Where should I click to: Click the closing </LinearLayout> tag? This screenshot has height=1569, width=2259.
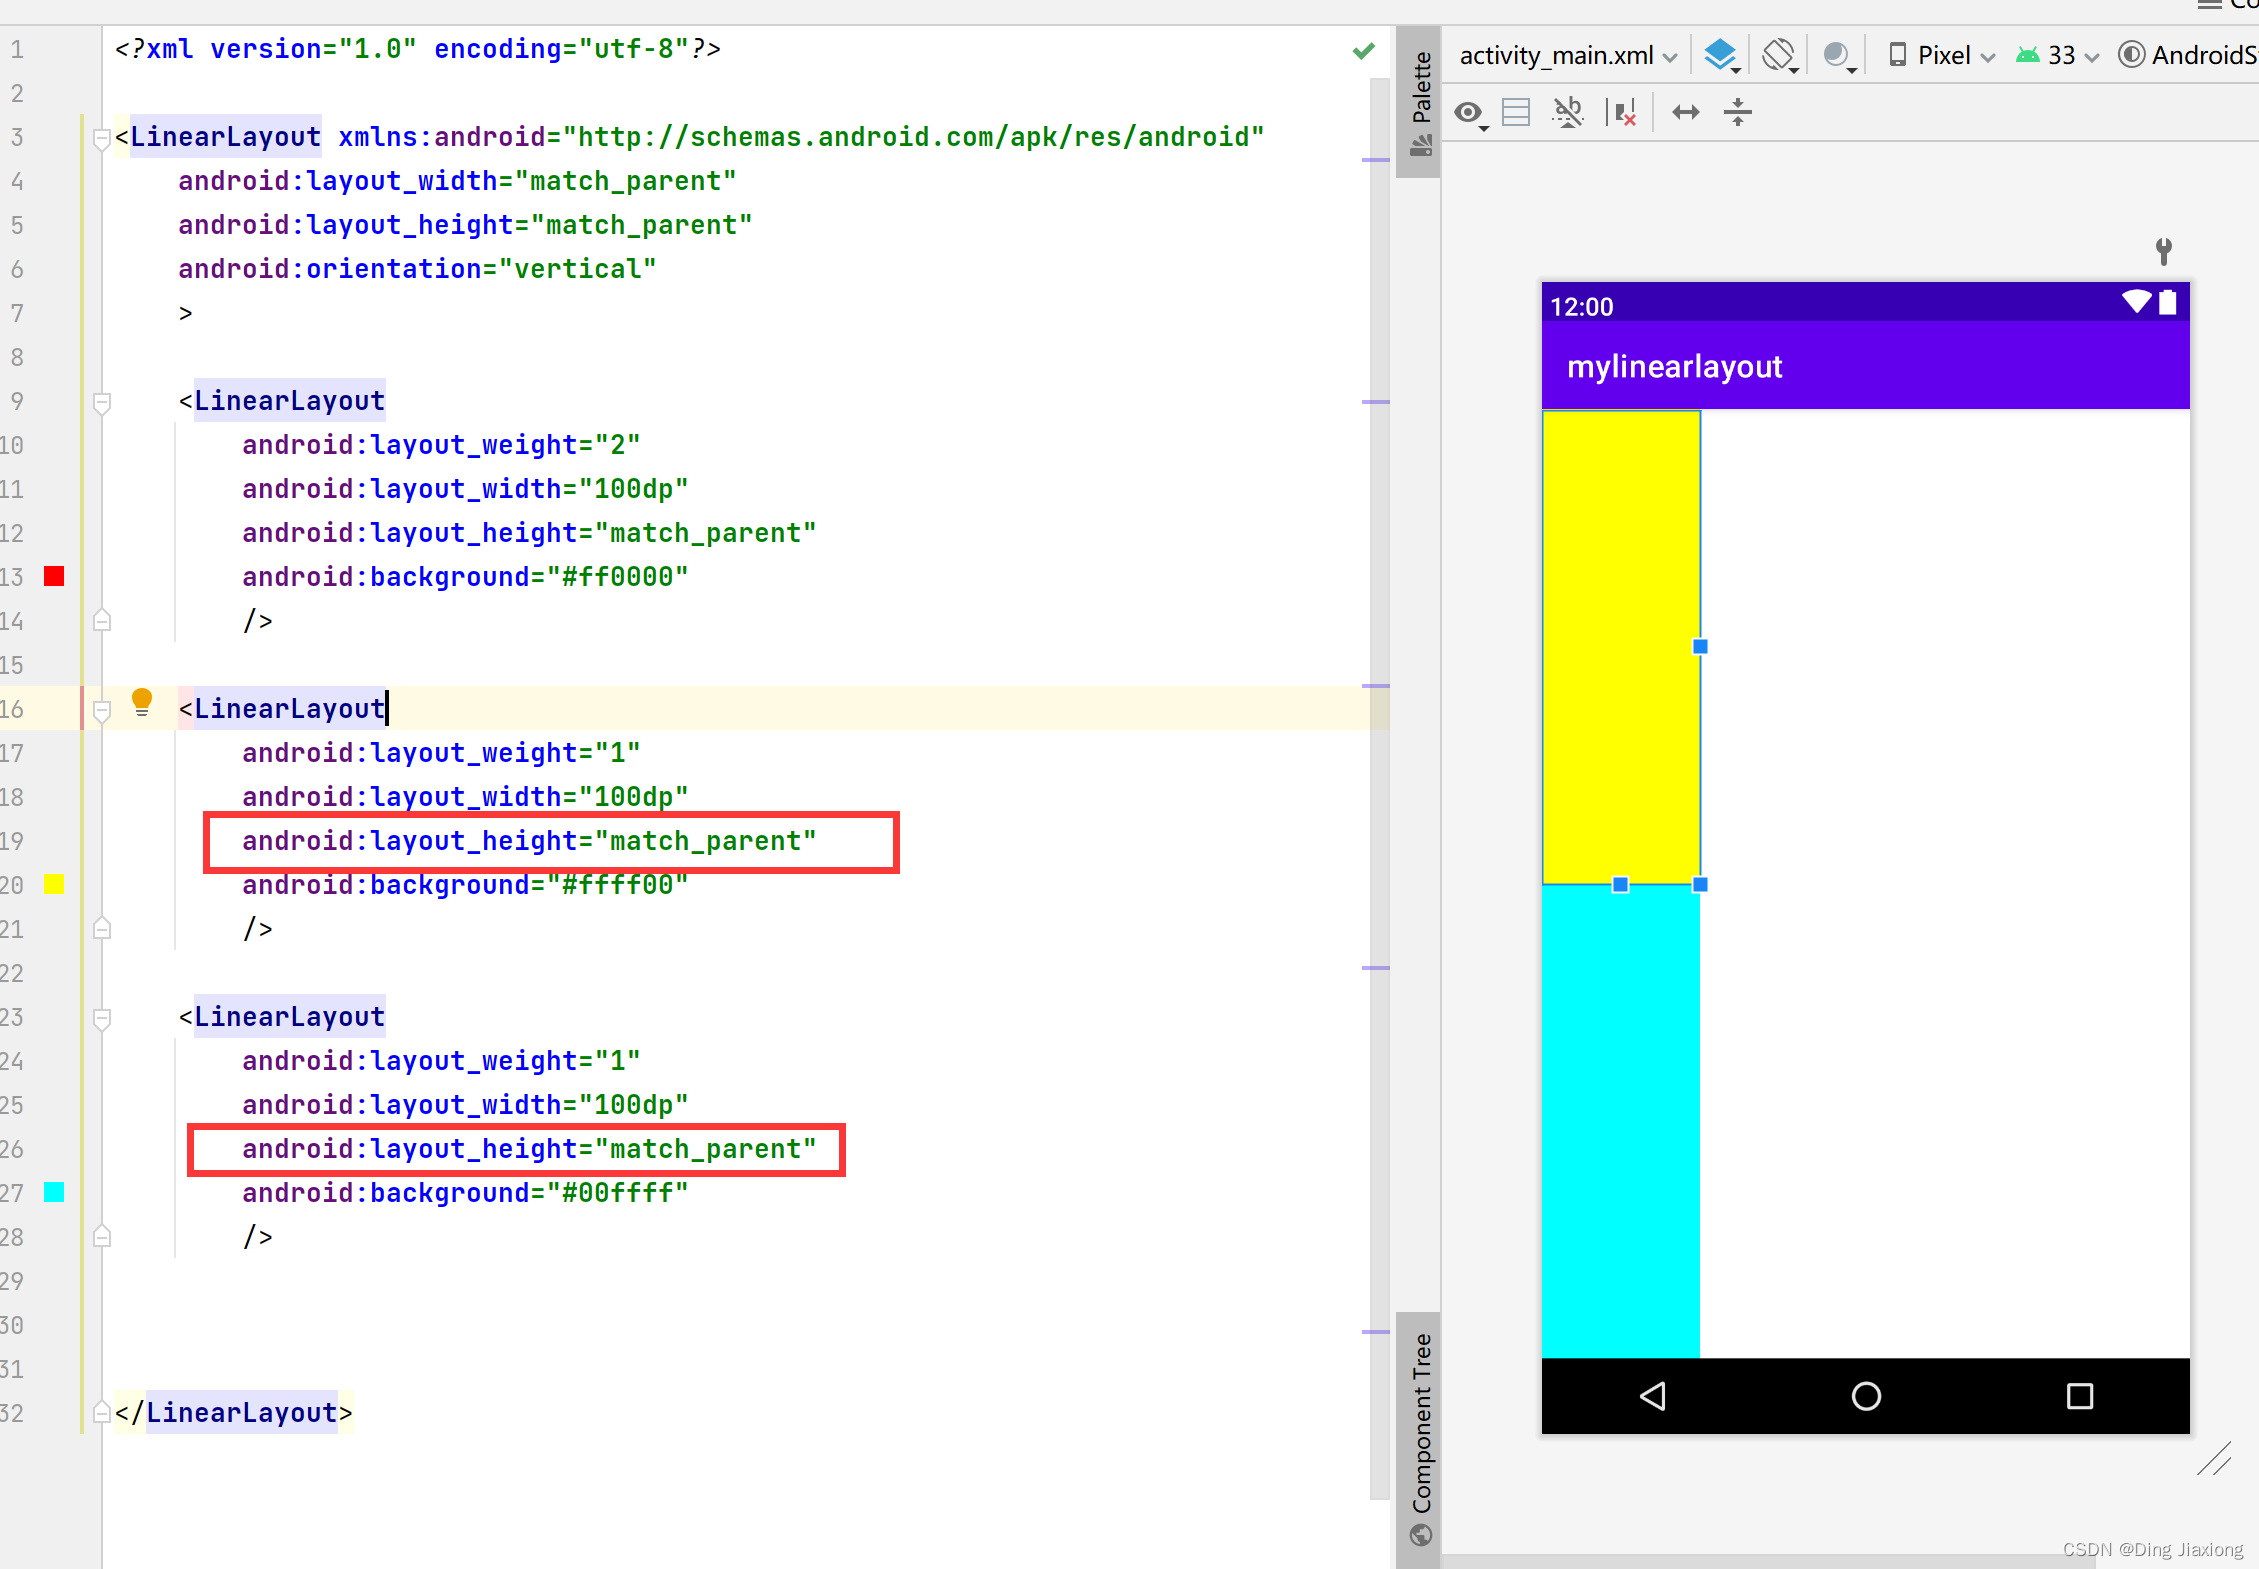233,1413
